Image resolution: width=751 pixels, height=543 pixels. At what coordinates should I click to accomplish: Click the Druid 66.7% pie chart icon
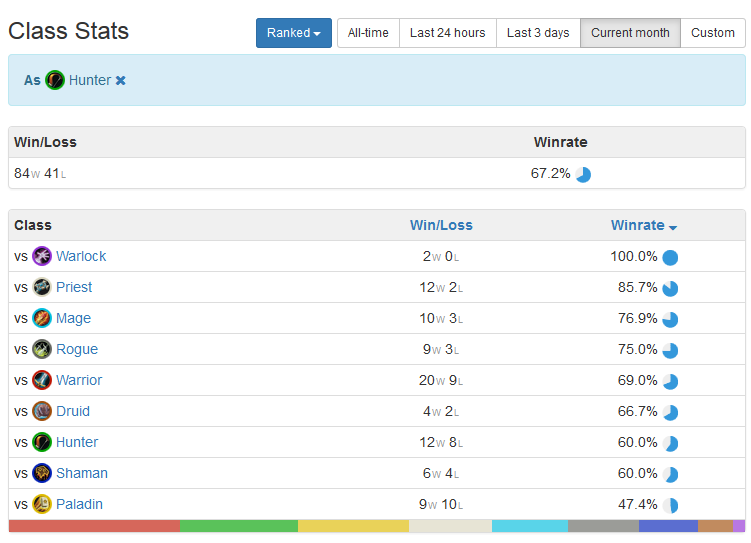[x=670, y=413]
